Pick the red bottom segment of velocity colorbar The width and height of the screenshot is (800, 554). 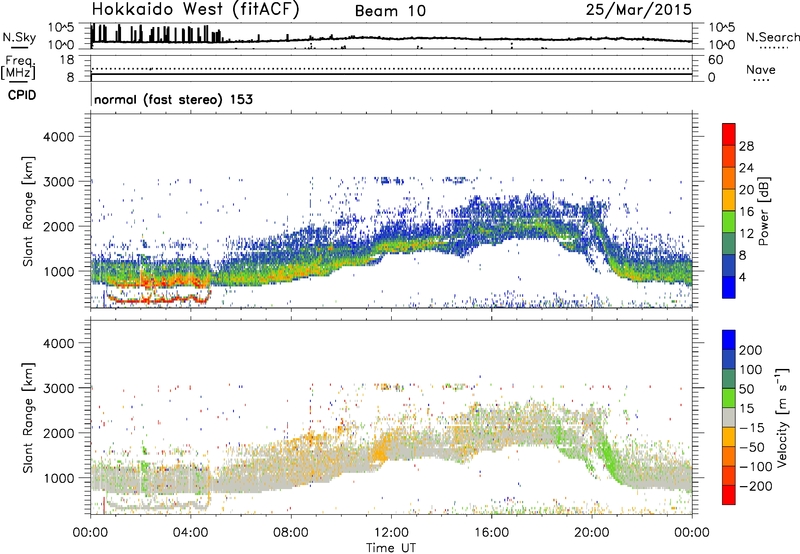729,495
